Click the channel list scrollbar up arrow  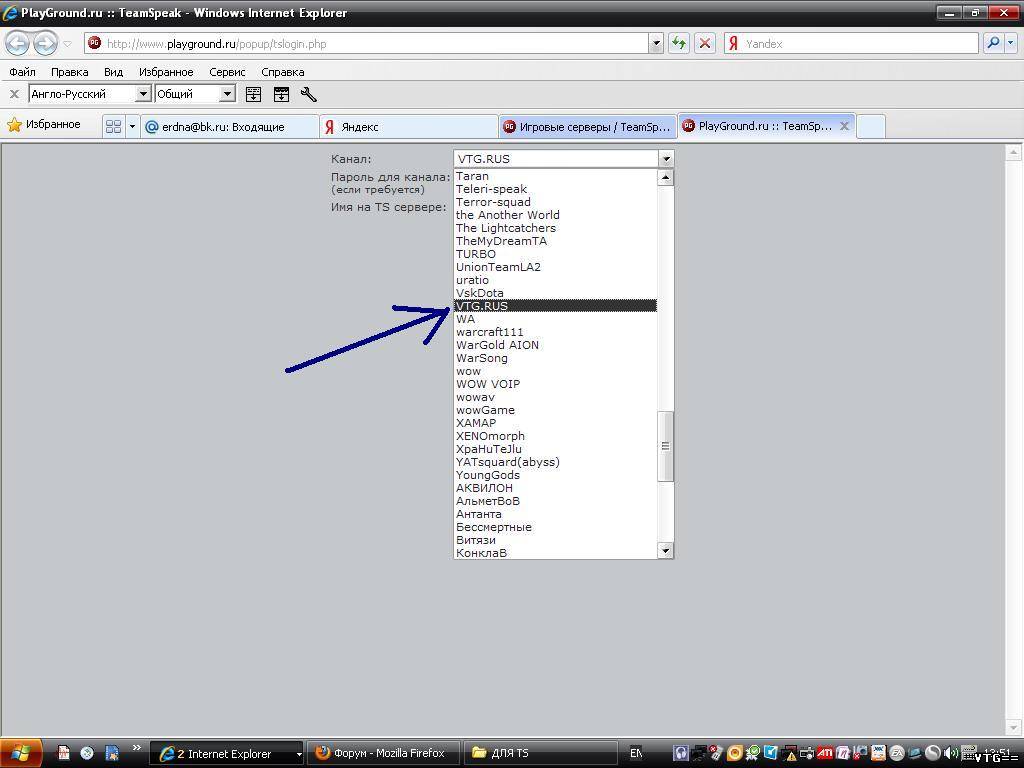click(665, 177)
